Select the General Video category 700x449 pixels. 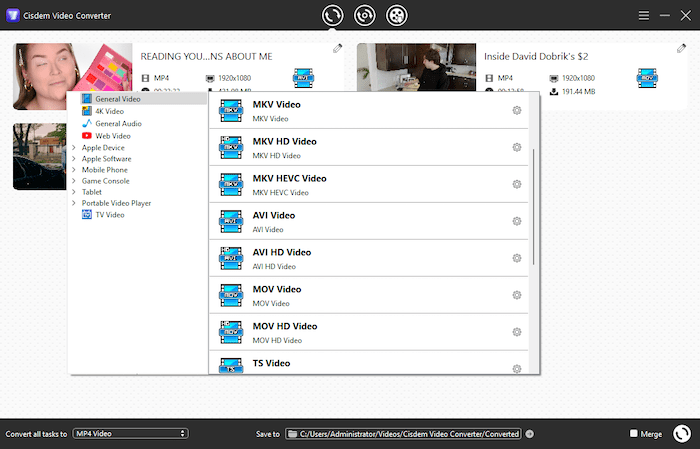(x=143, y=99)
